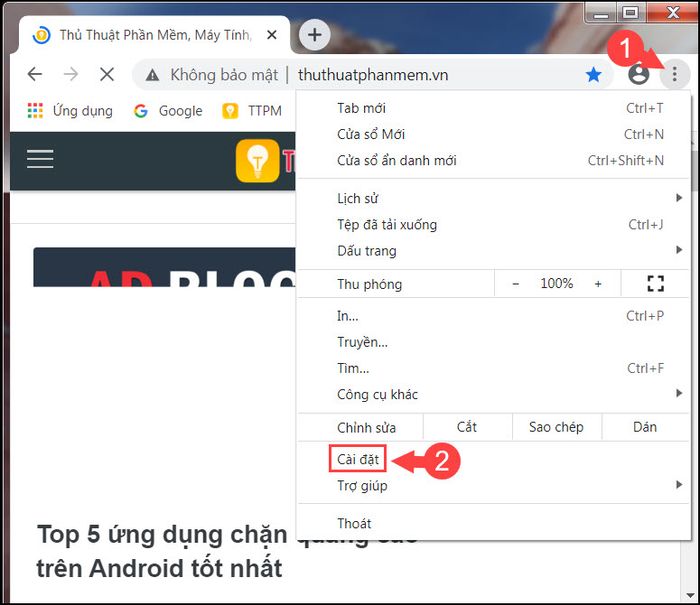Click the three-dot Chrome menu button
Screen dimensions: 700x605
[x=675, y=74]
